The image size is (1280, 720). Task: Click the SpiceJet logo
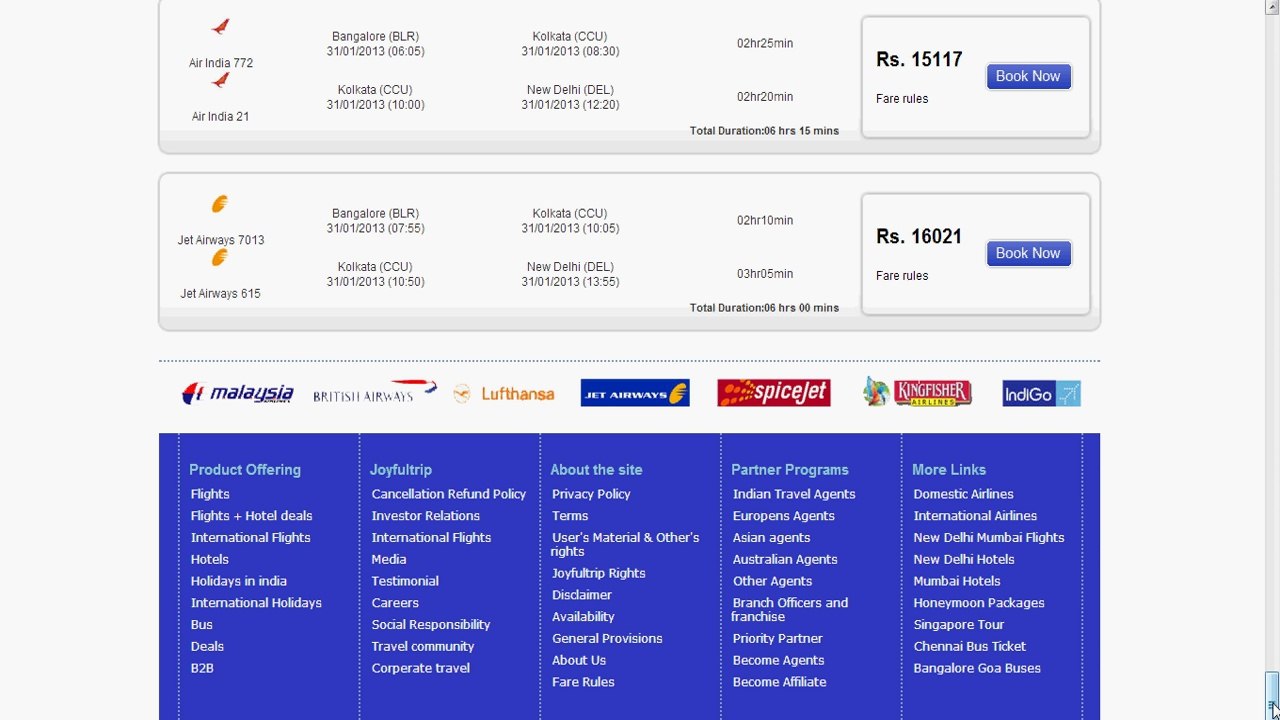pos(774,393)
